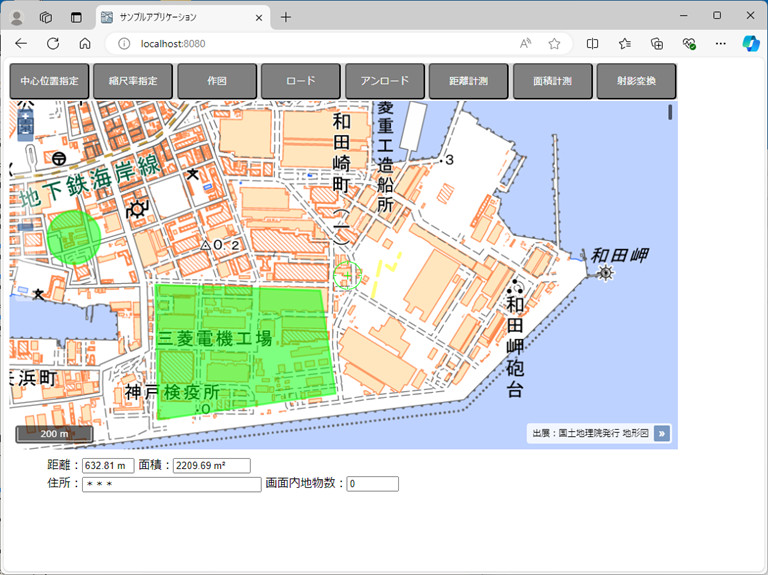Image resolution: width=768 pixels, height=575 pixels.
Task: Start area measurement with 面積計測
Action: coord(552,81)
